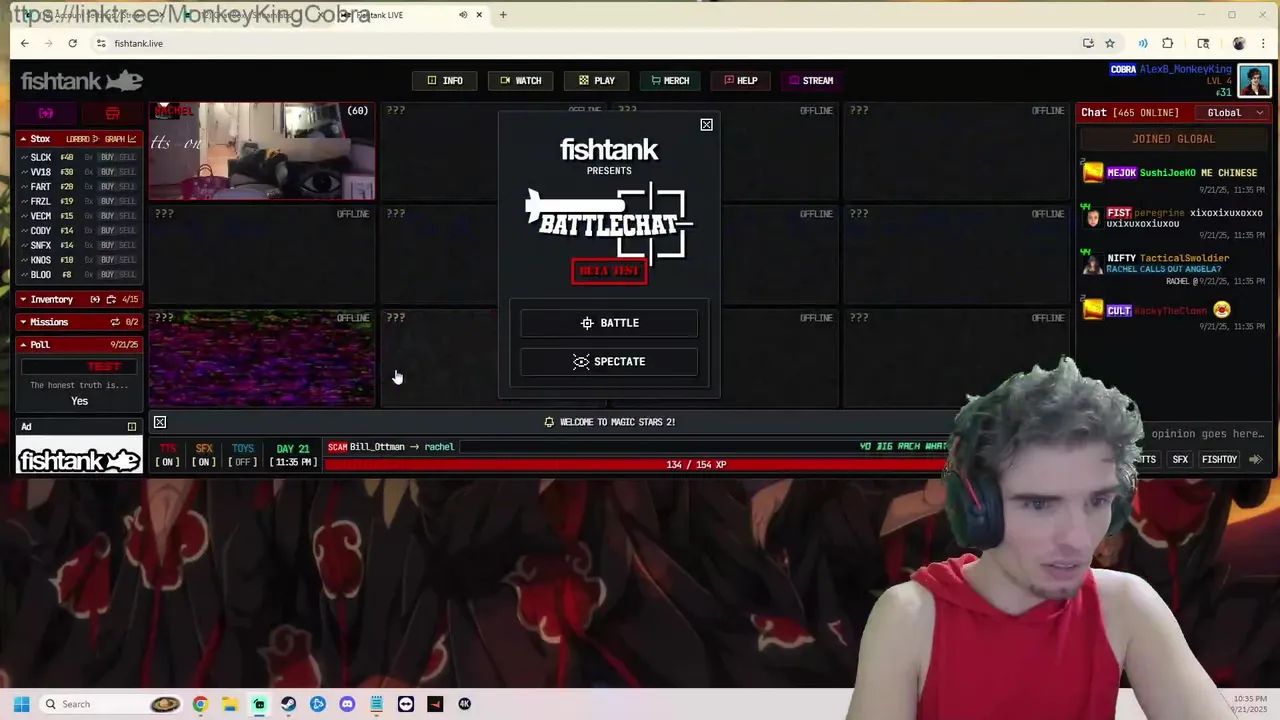Open the Stox GRAPH view

tap(120, 139)
